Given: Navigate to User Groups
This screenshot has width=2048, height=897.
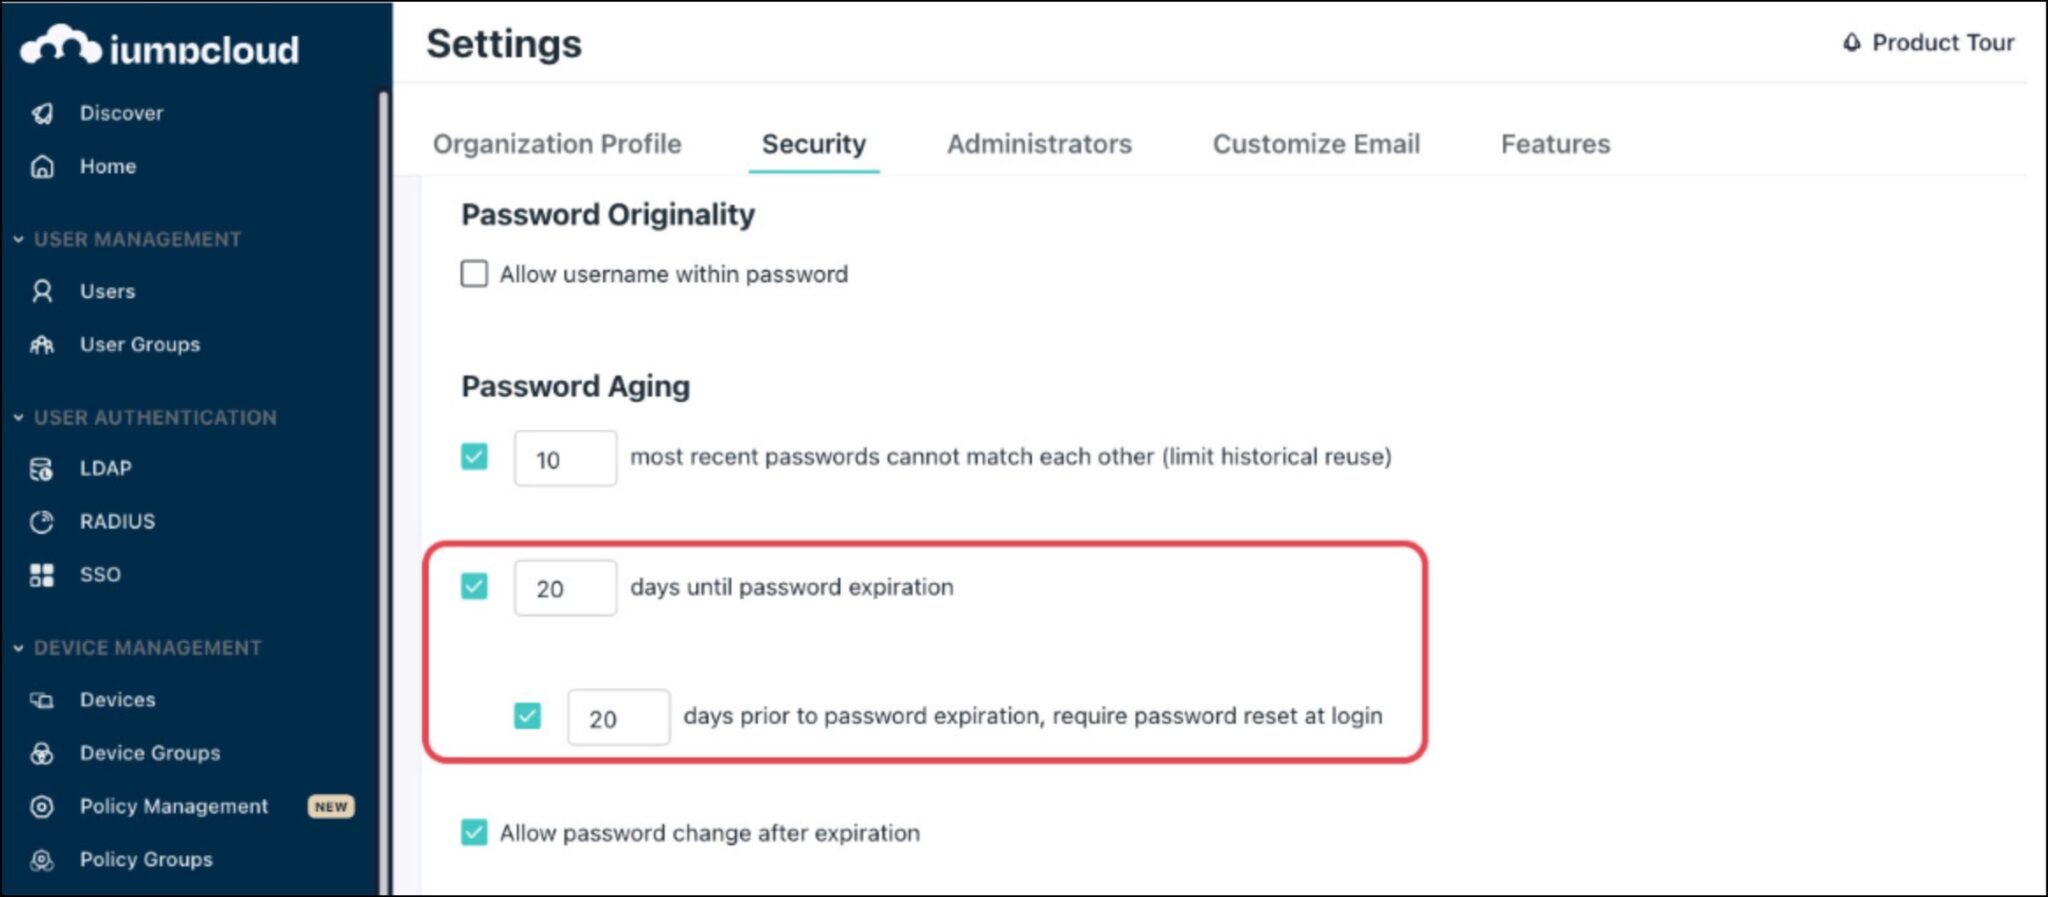Looking at the screenshot, I should pyautogui.click(x=140, y=344).
